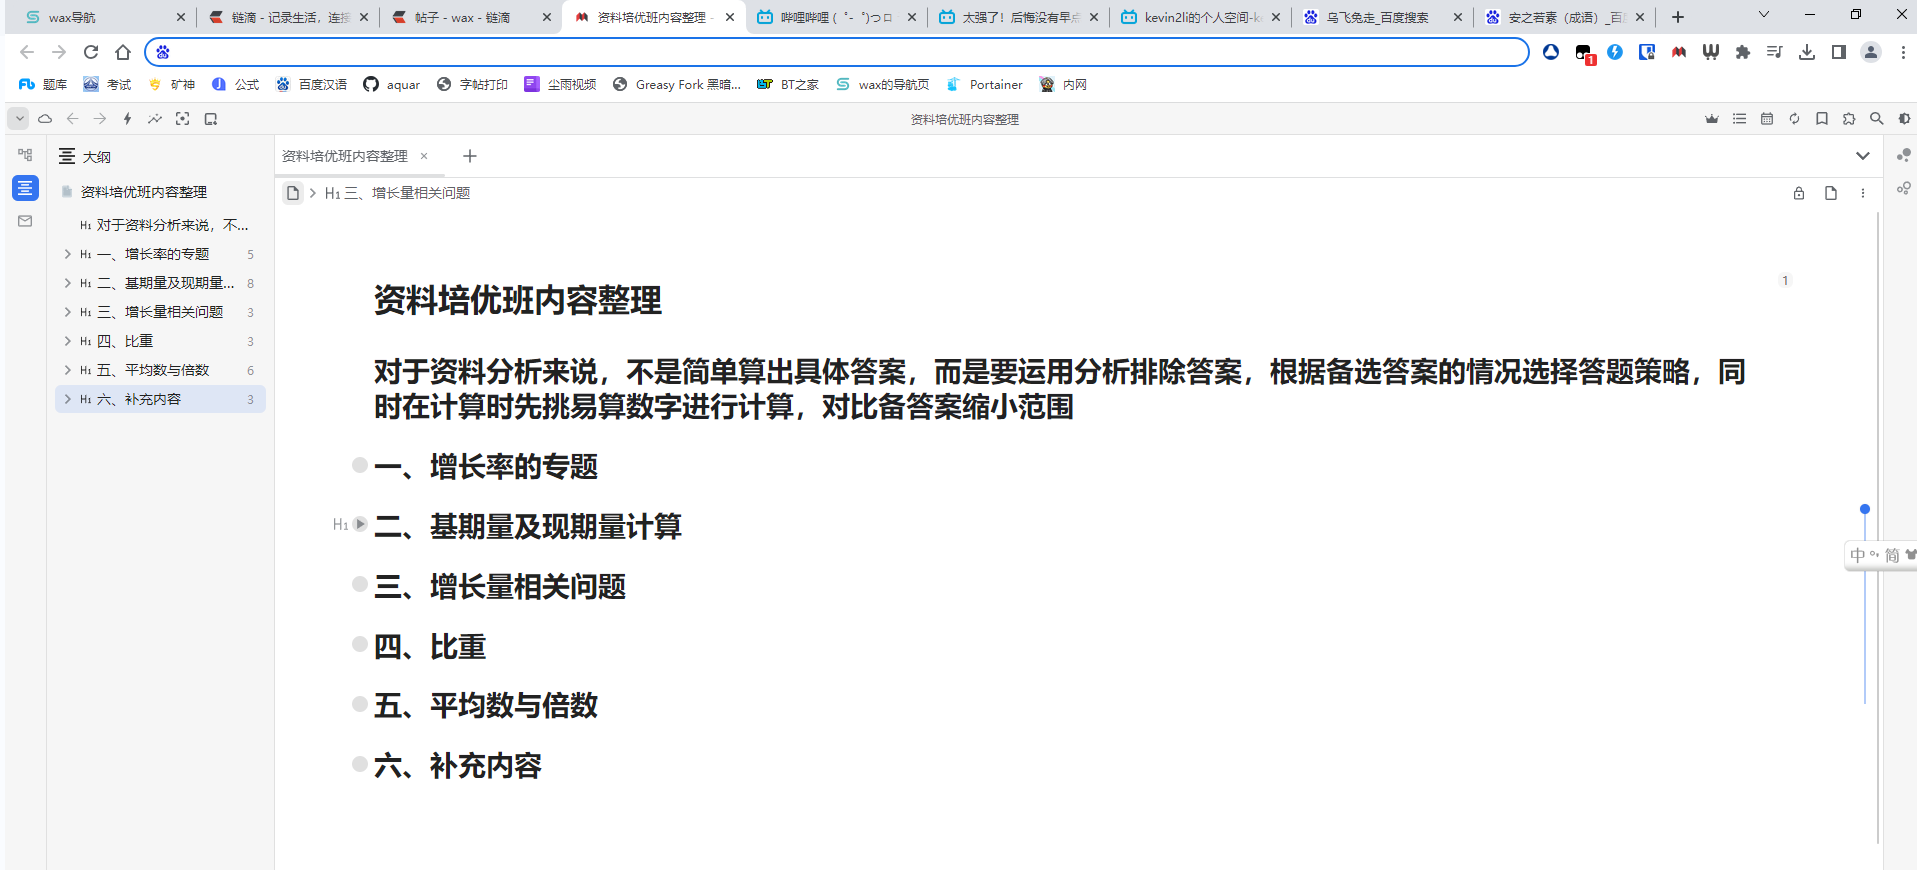Select root document 资料培优班内容整理 in outline
The image size is (1917, 870).
pos(144,192)
